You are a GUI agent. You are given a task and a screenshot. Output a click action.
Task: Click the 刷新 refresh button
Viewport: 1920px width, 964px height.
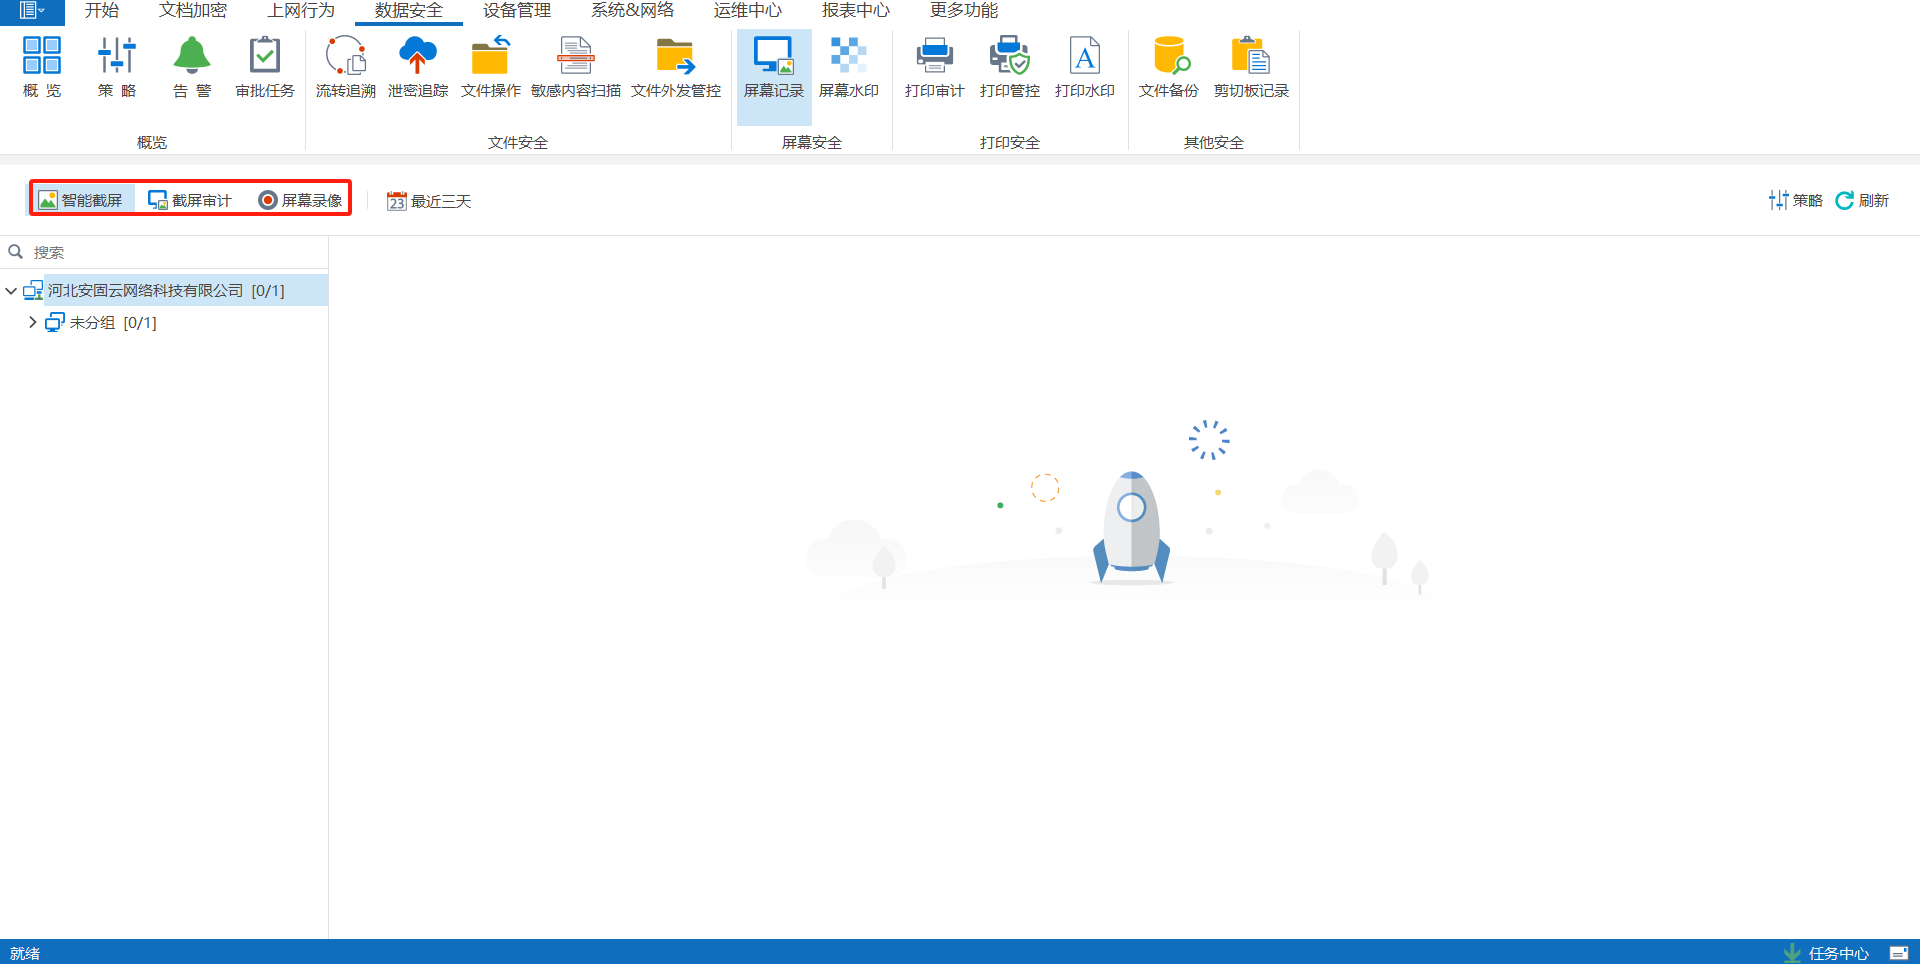coord(1862,200)
